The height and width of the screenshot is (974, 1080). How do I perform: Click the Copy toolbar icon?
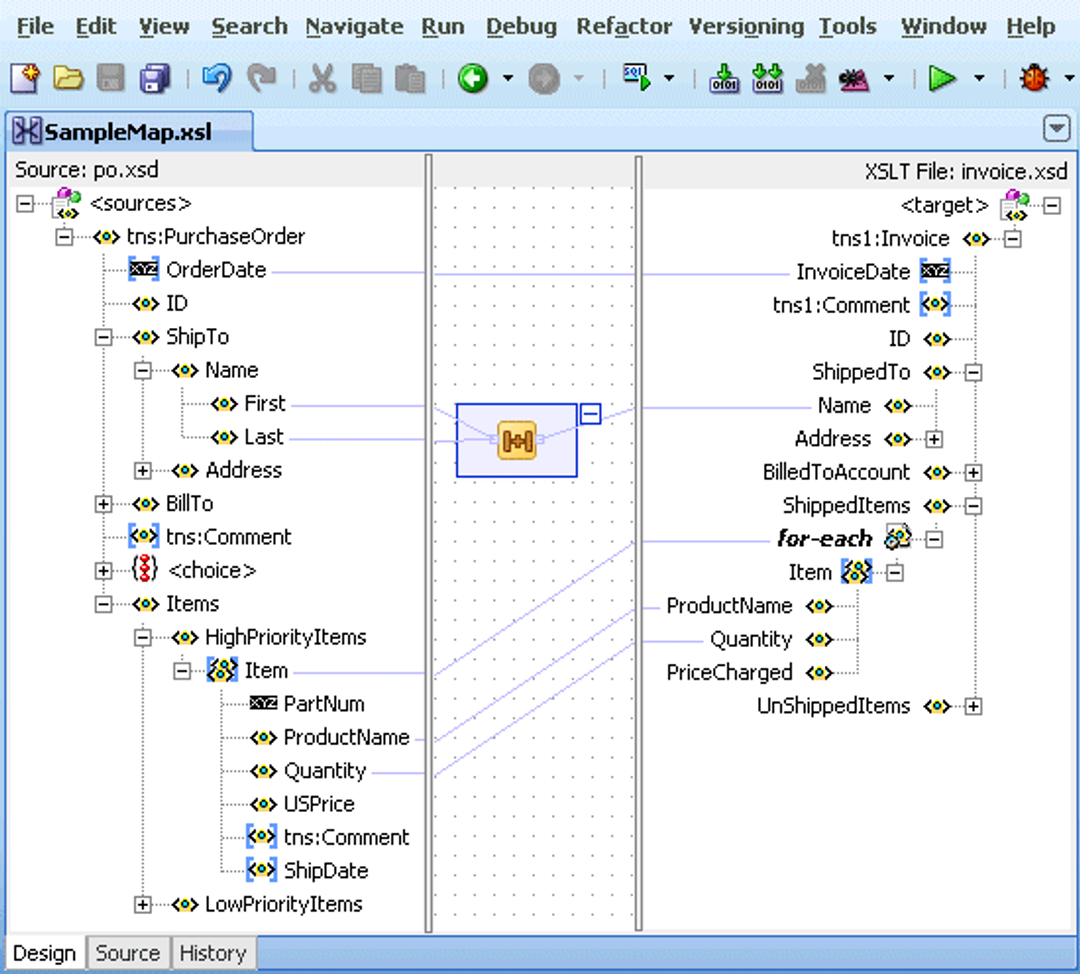point(365,79)
